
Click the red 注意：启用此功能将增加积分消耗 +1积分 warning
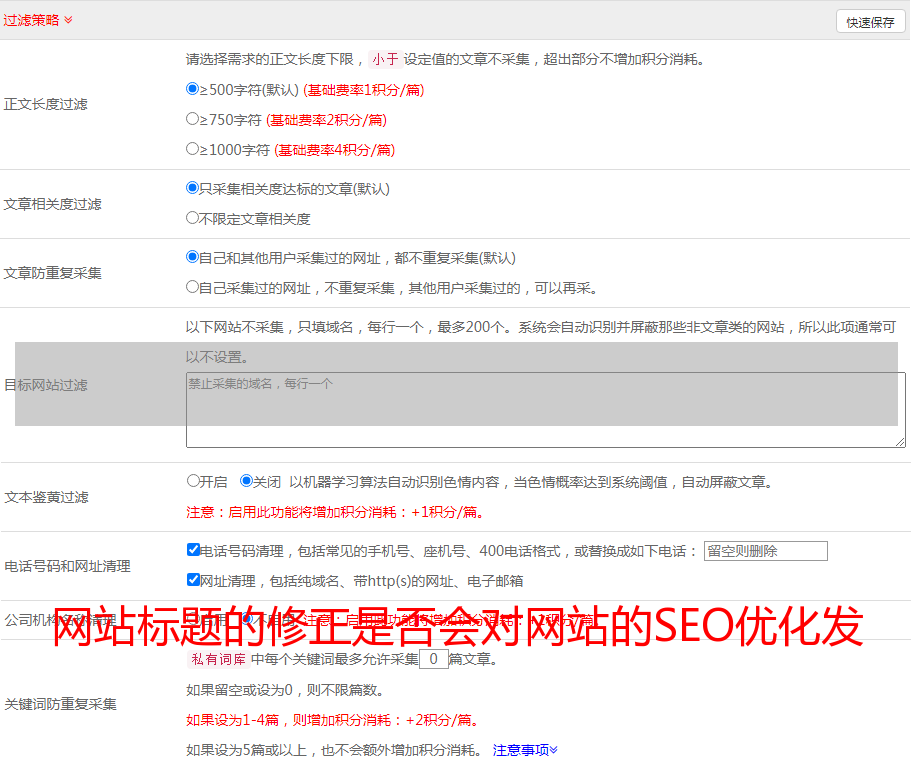(335, 512)
